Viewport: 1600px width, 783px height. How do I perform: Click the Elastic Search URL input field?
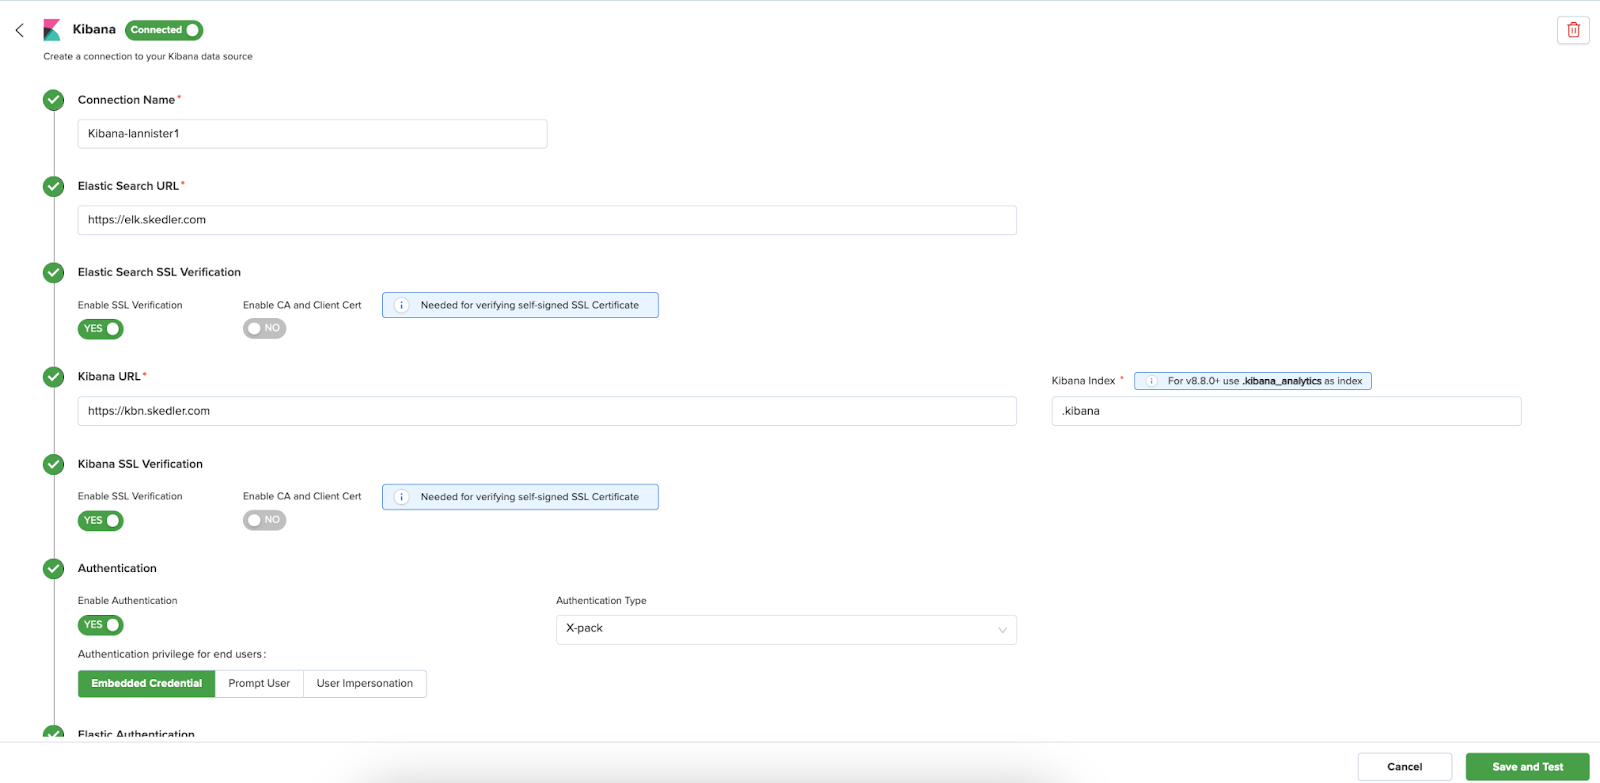tap(547, 220)
